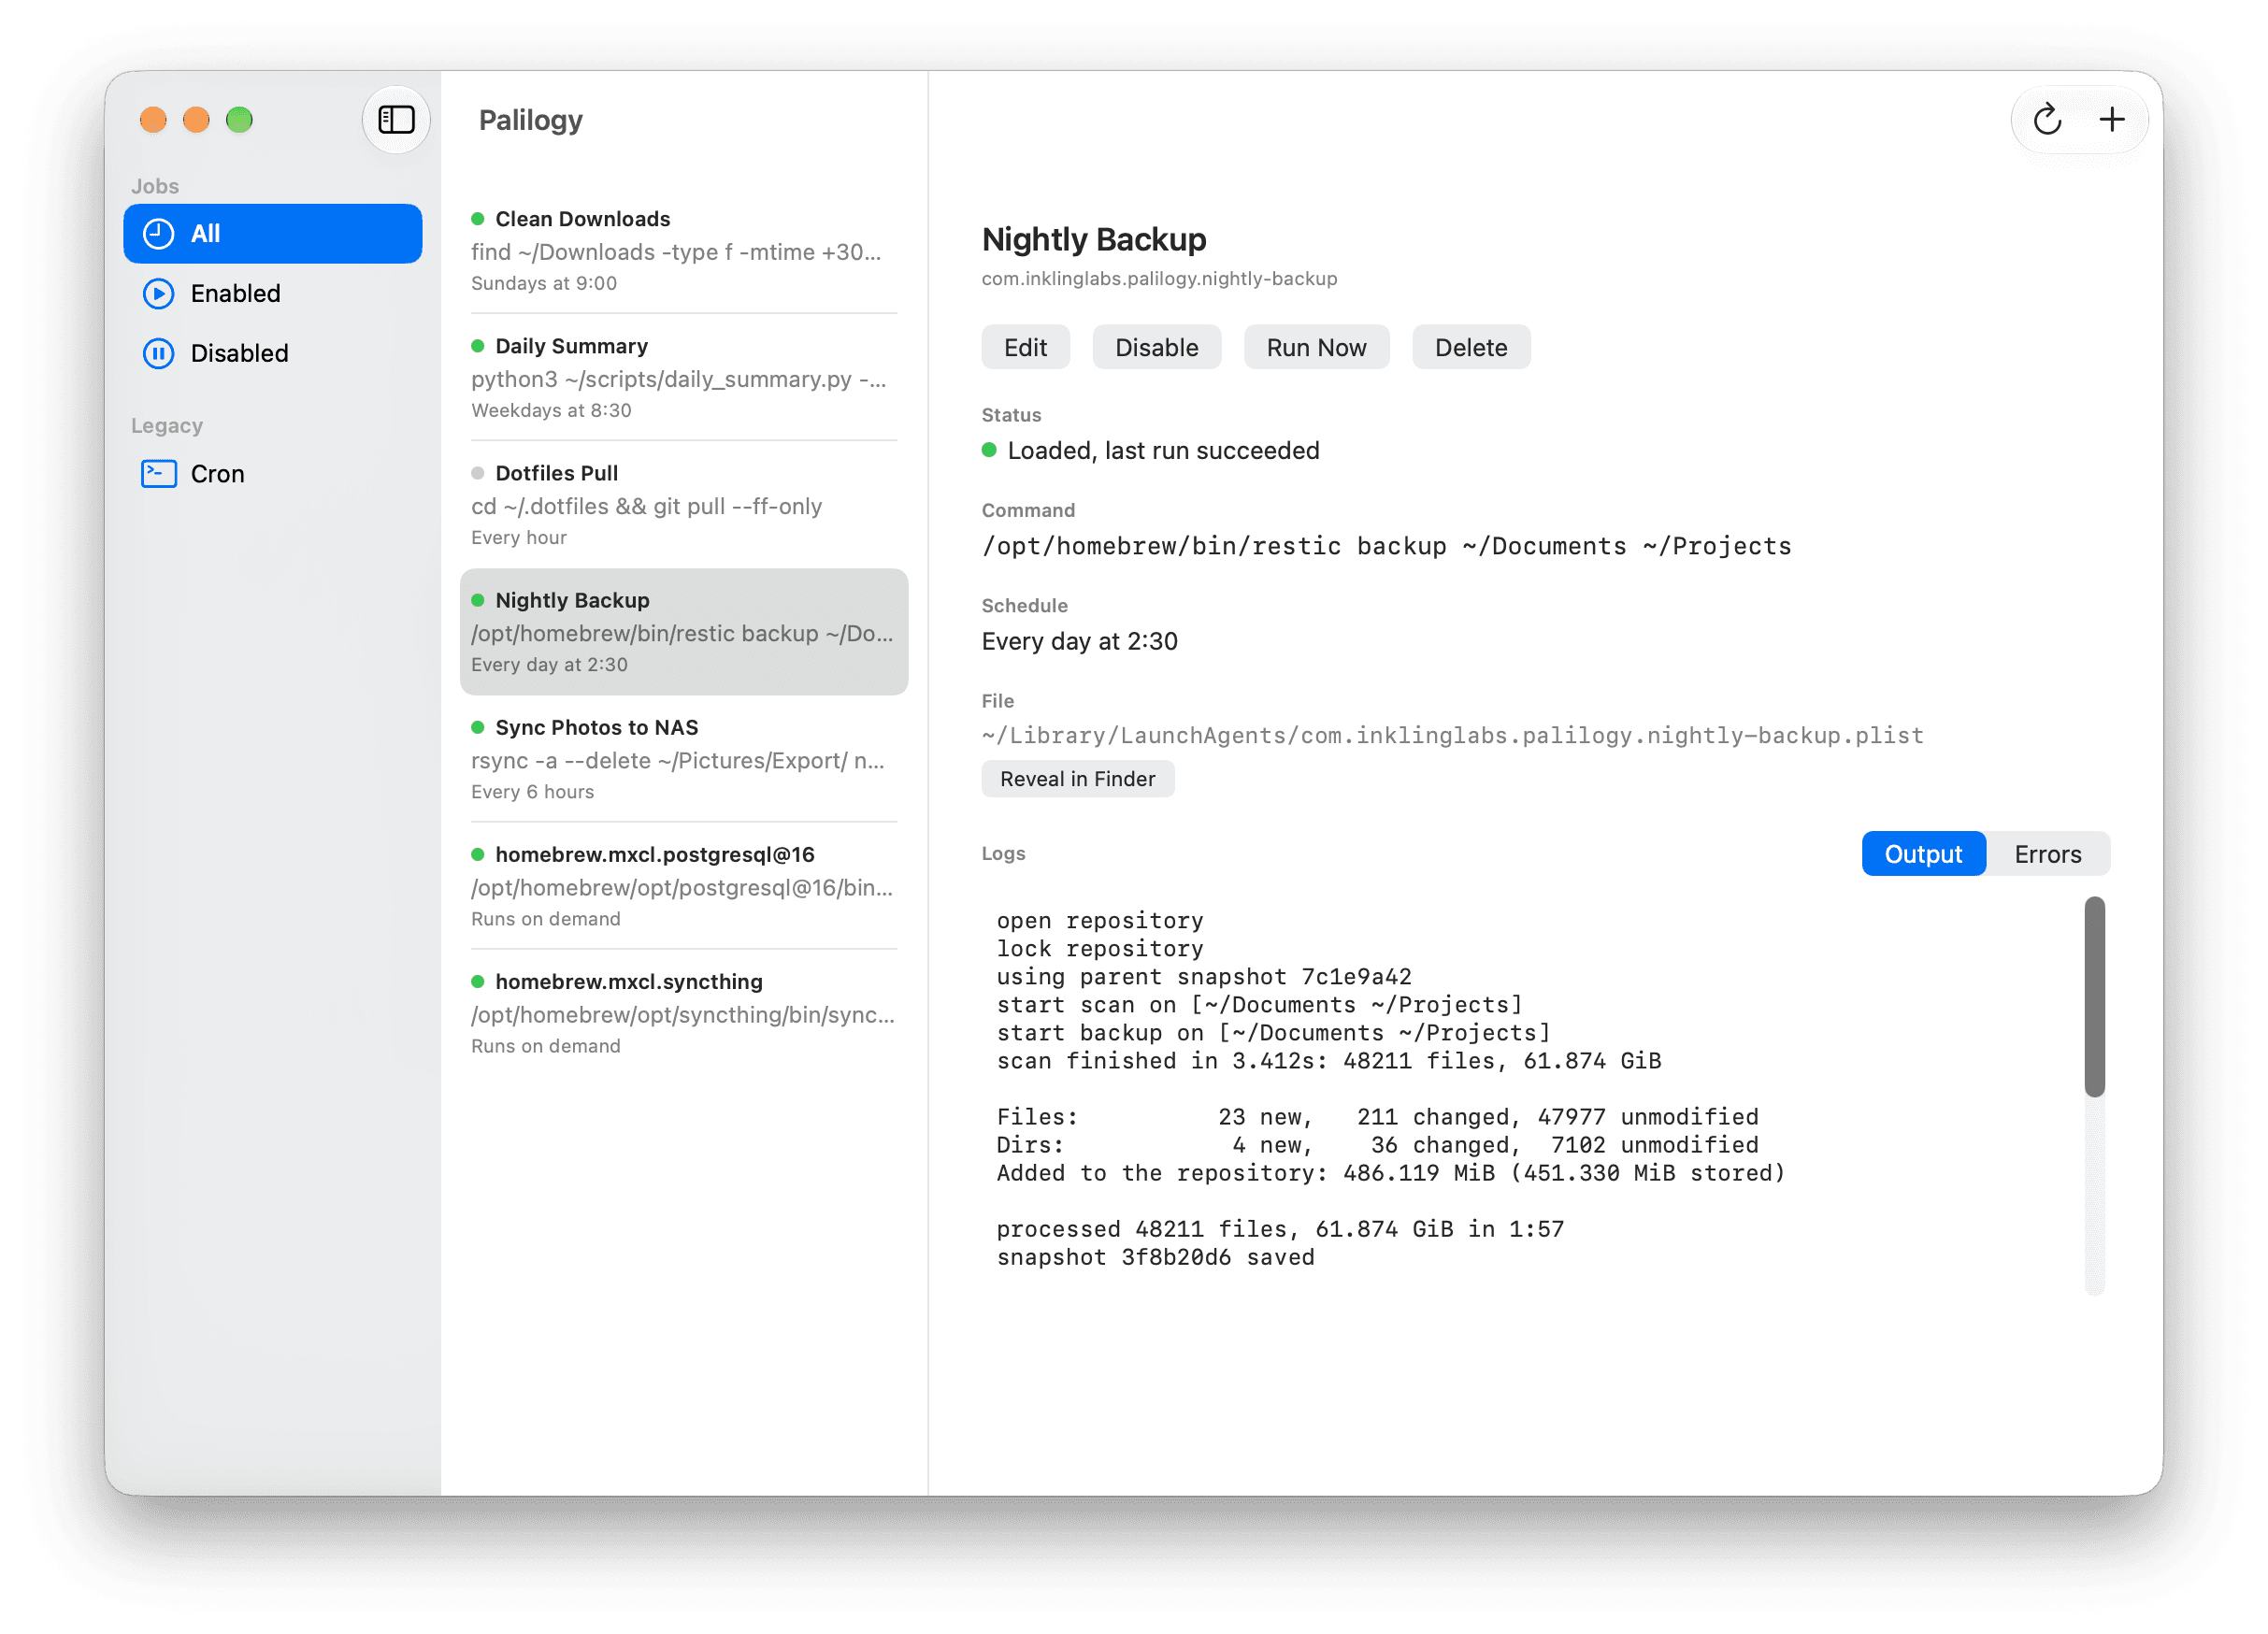Delete the Nightly Backup job
2268x1634 pixels.
click(x=1470, y=347)
